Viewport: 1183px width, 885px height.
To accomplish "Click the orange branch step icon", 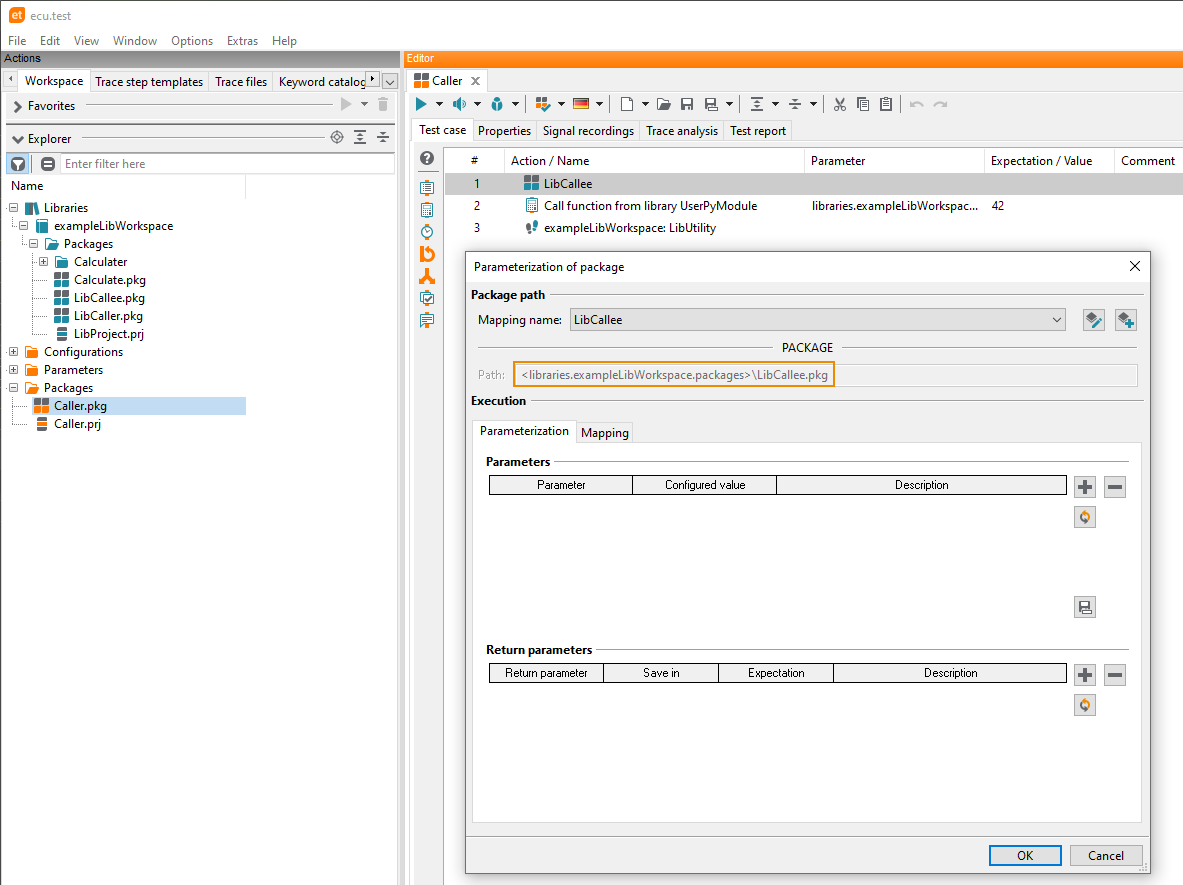I will click(427, 276).
